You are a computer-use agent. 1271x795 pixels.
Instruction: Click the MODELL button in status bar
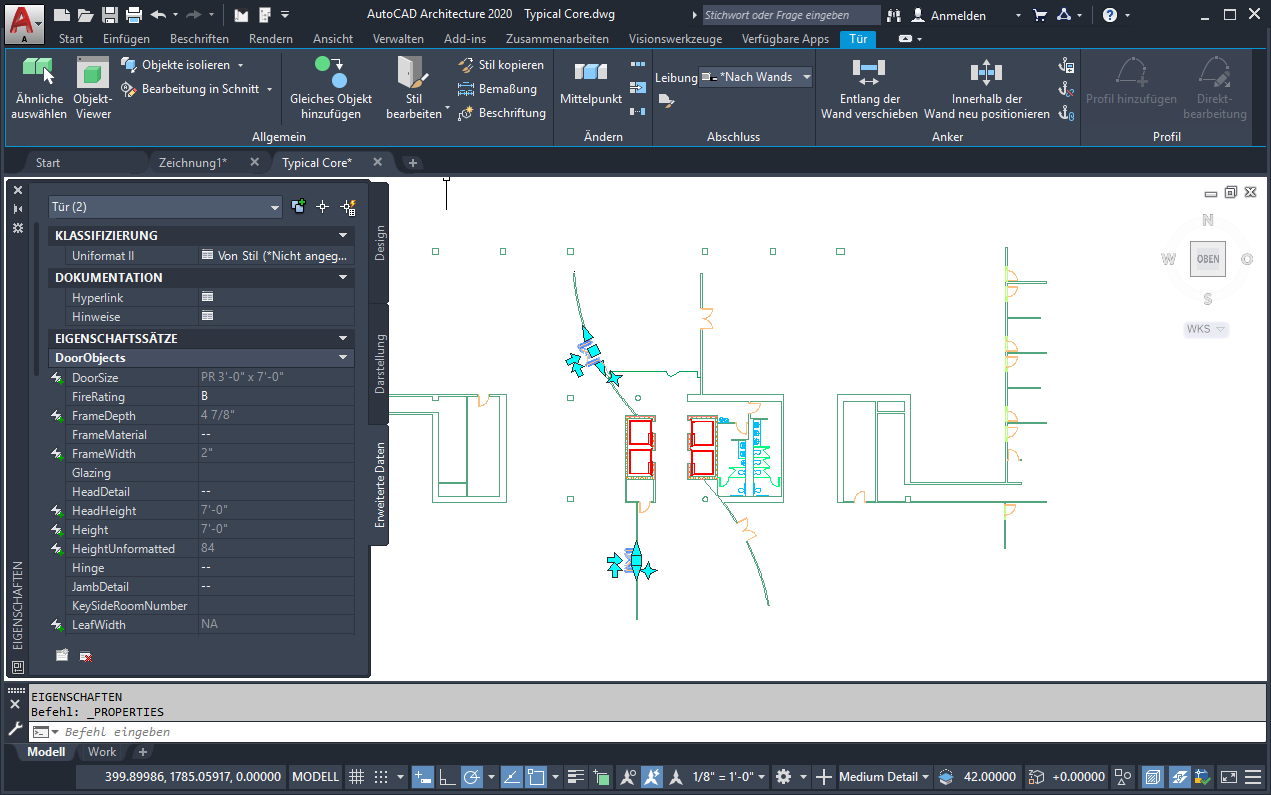[315, 777]
